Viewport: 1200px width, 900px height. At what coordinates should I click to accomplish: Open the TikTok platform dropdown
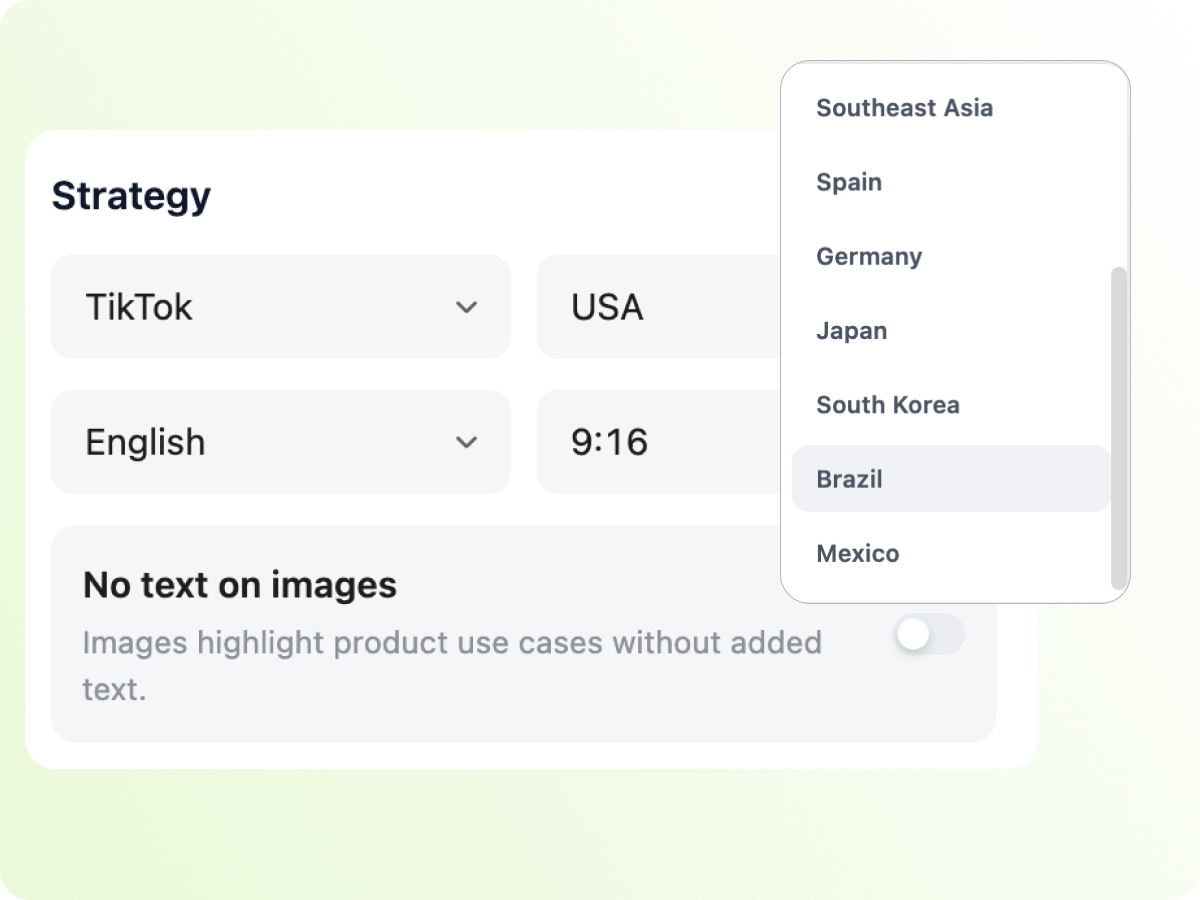(x=281, y=307)
